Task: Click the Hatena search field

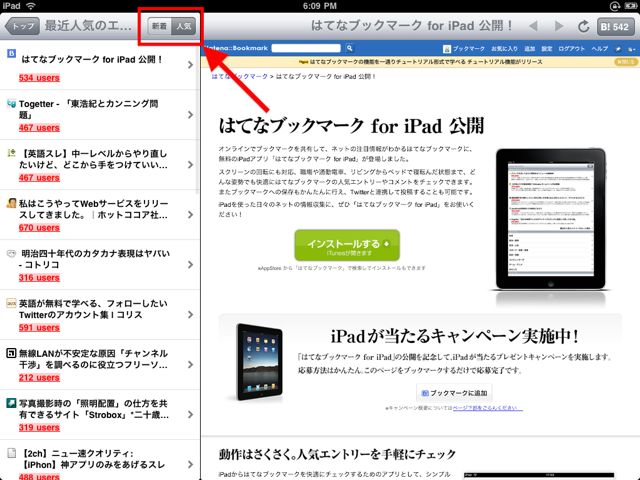Action: (306, 48)
